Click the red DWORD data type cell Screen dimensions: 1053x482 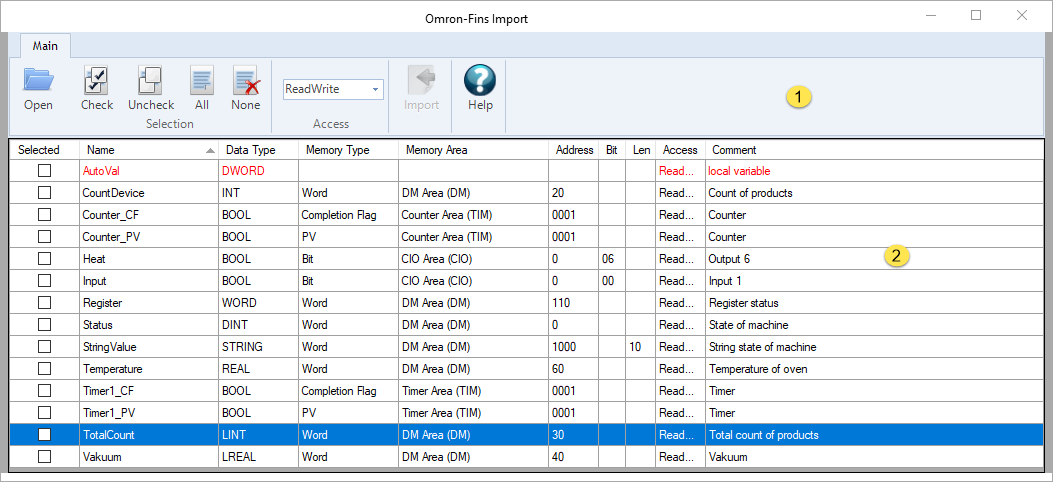point(258,171)
